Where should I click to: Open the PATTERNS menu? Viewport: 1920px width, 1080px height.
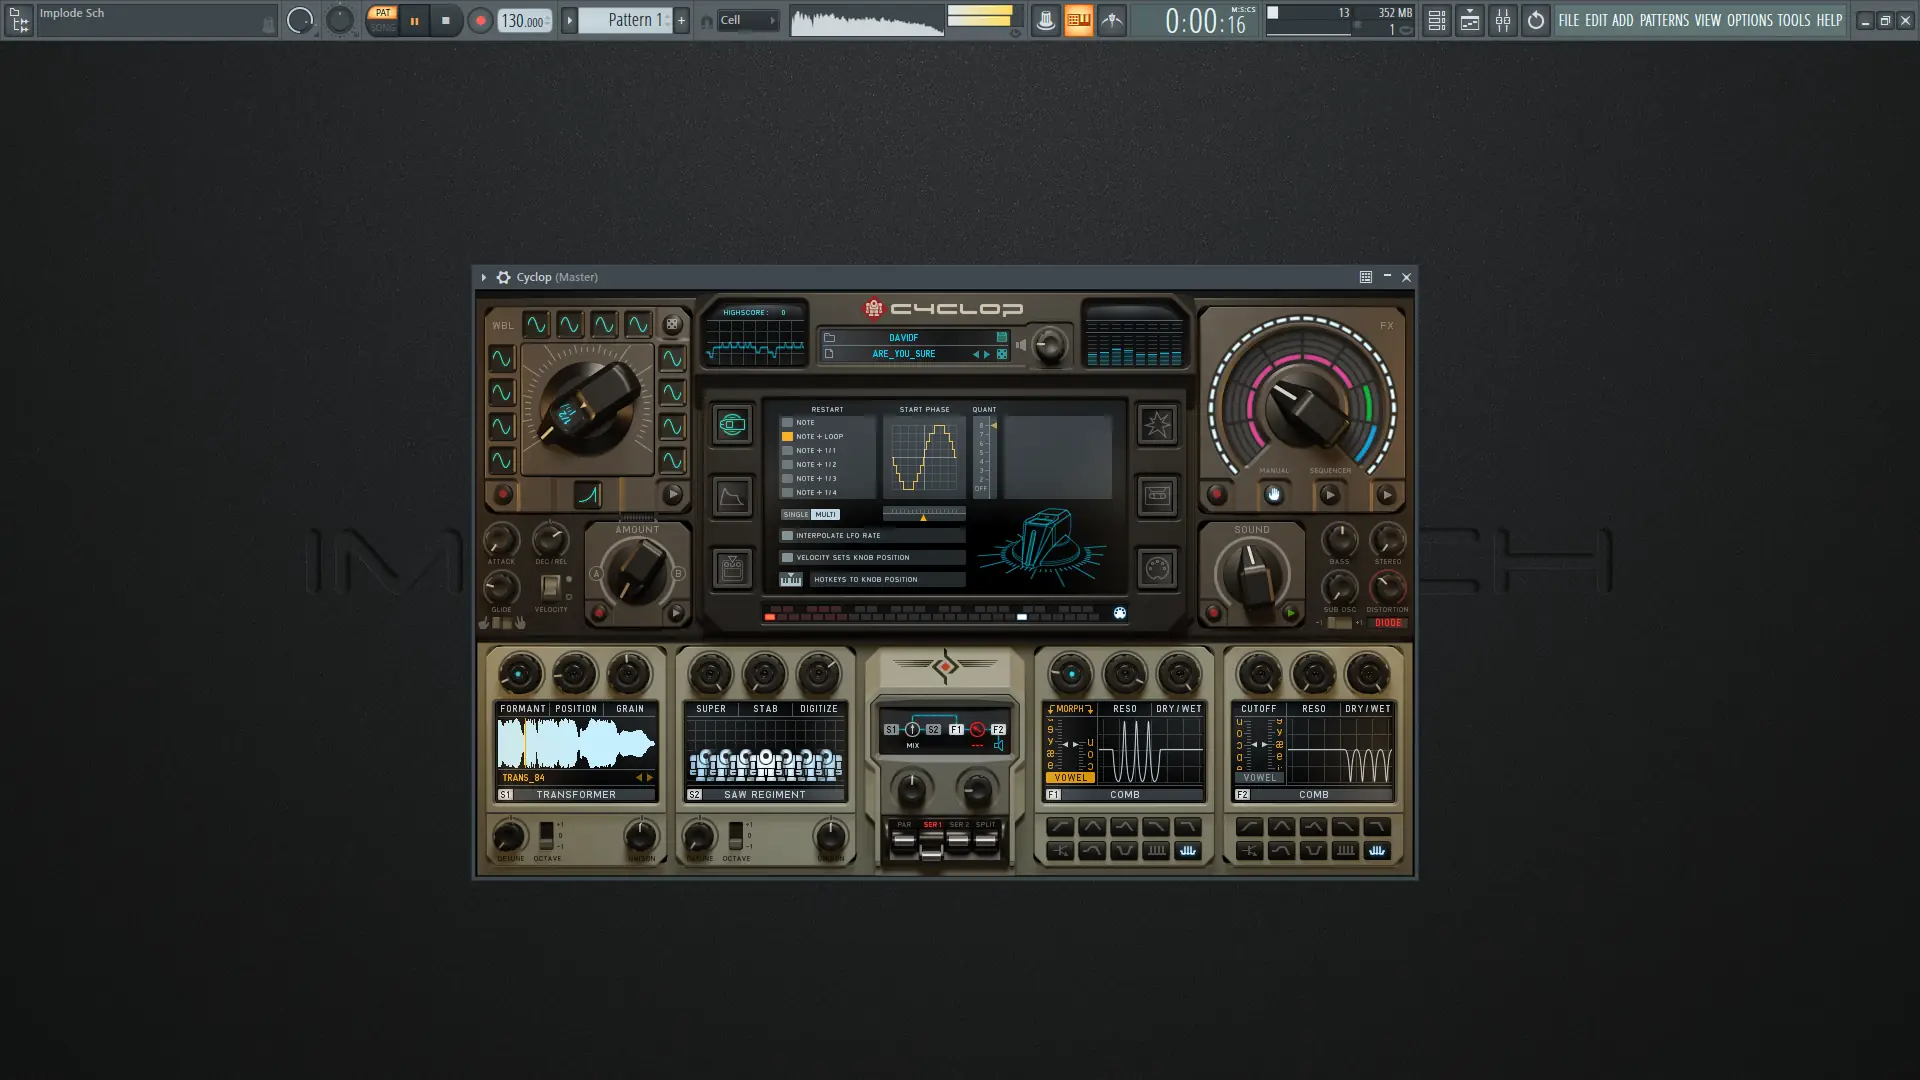tap(1664, 20)
